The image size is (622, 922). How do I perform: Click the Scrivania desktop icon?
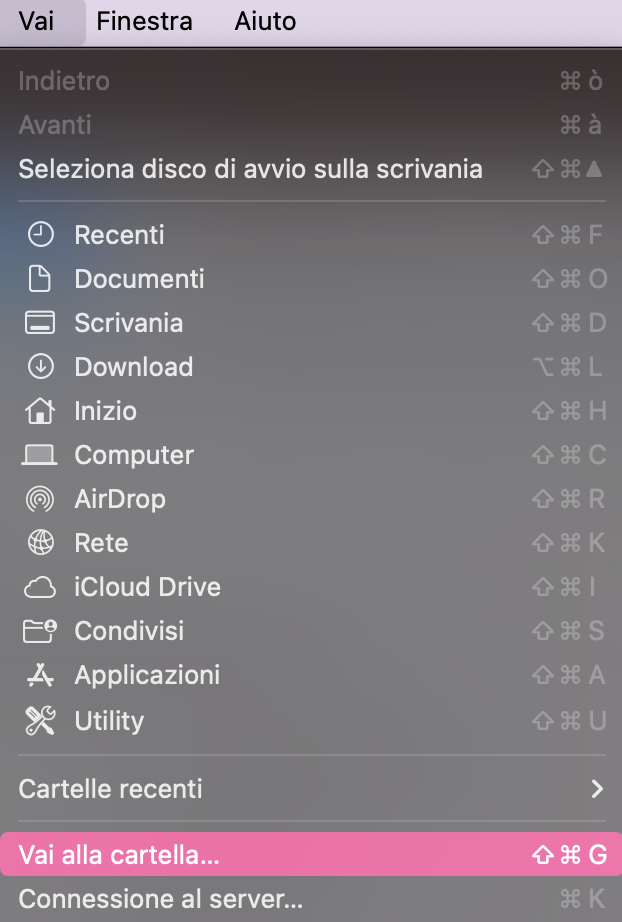point(40,322)
